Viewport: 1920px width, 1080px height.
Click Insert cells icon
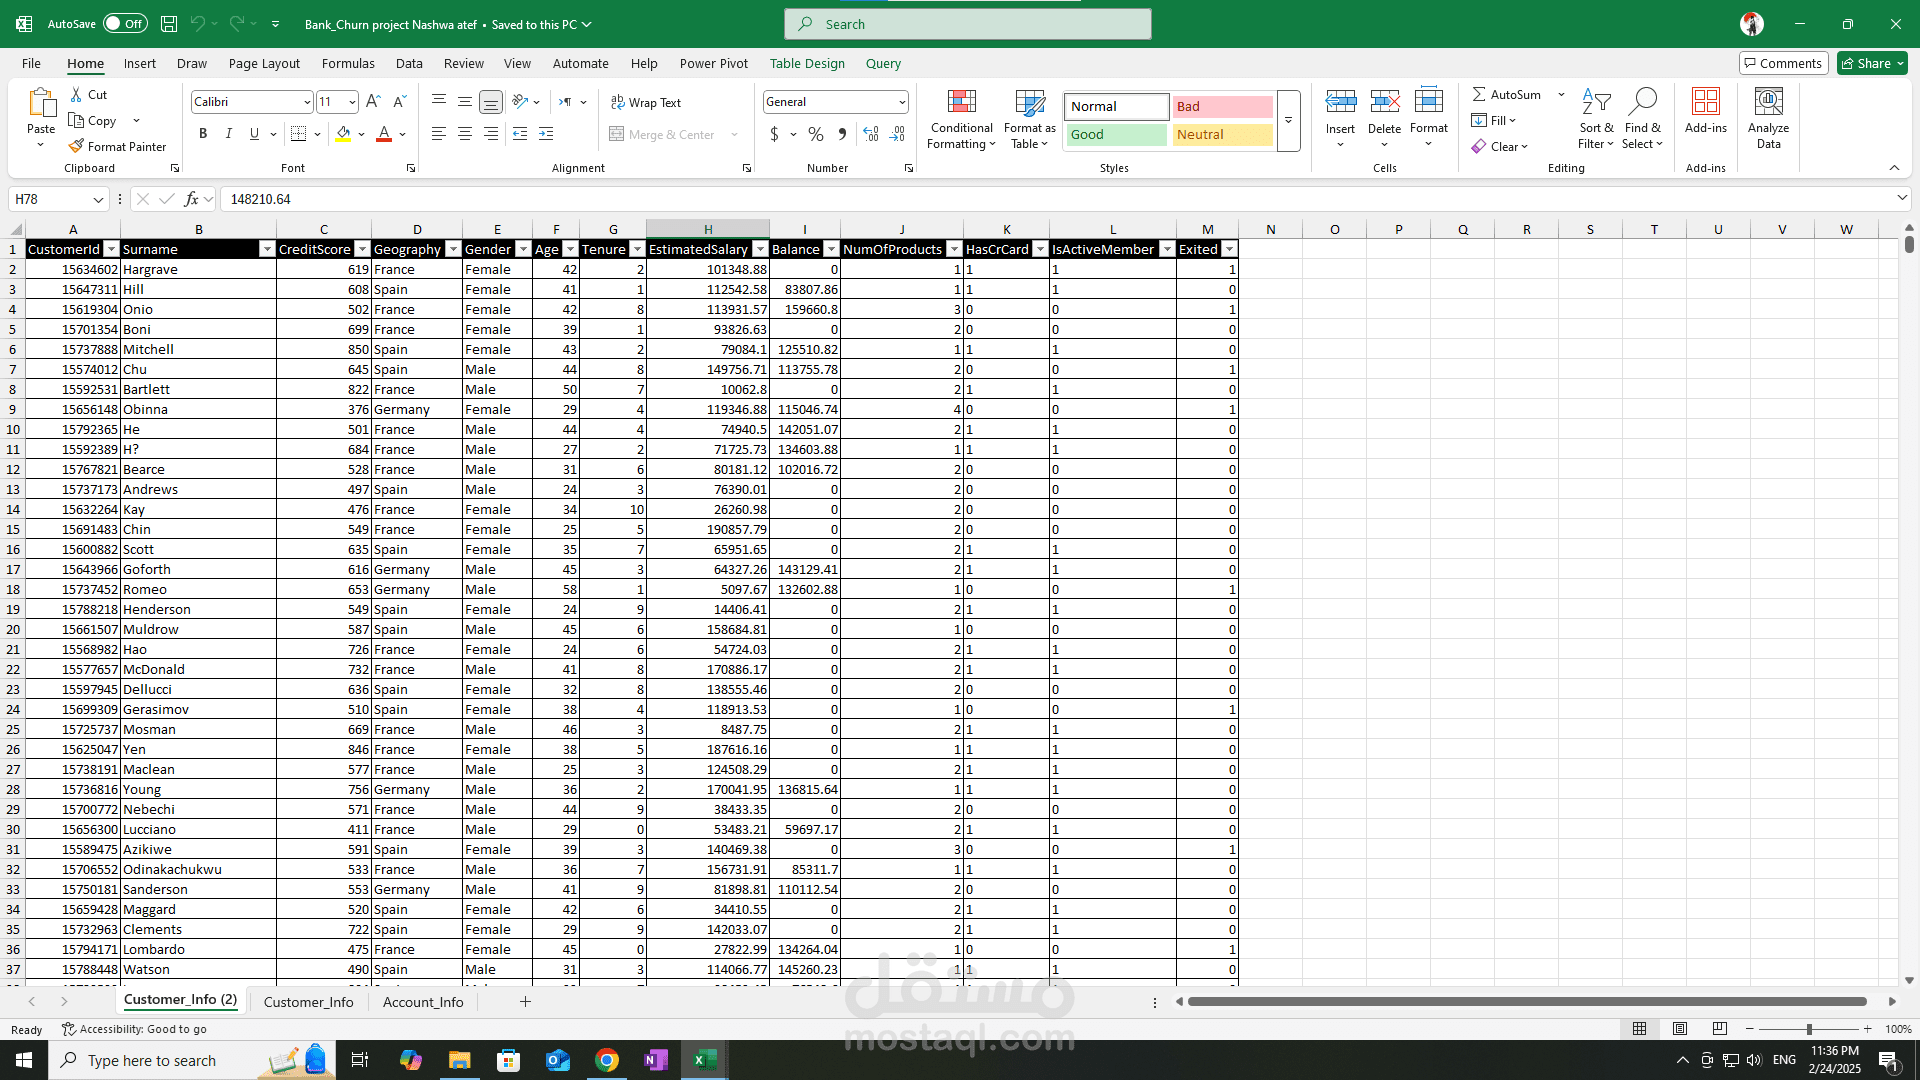coord(1341,101)
